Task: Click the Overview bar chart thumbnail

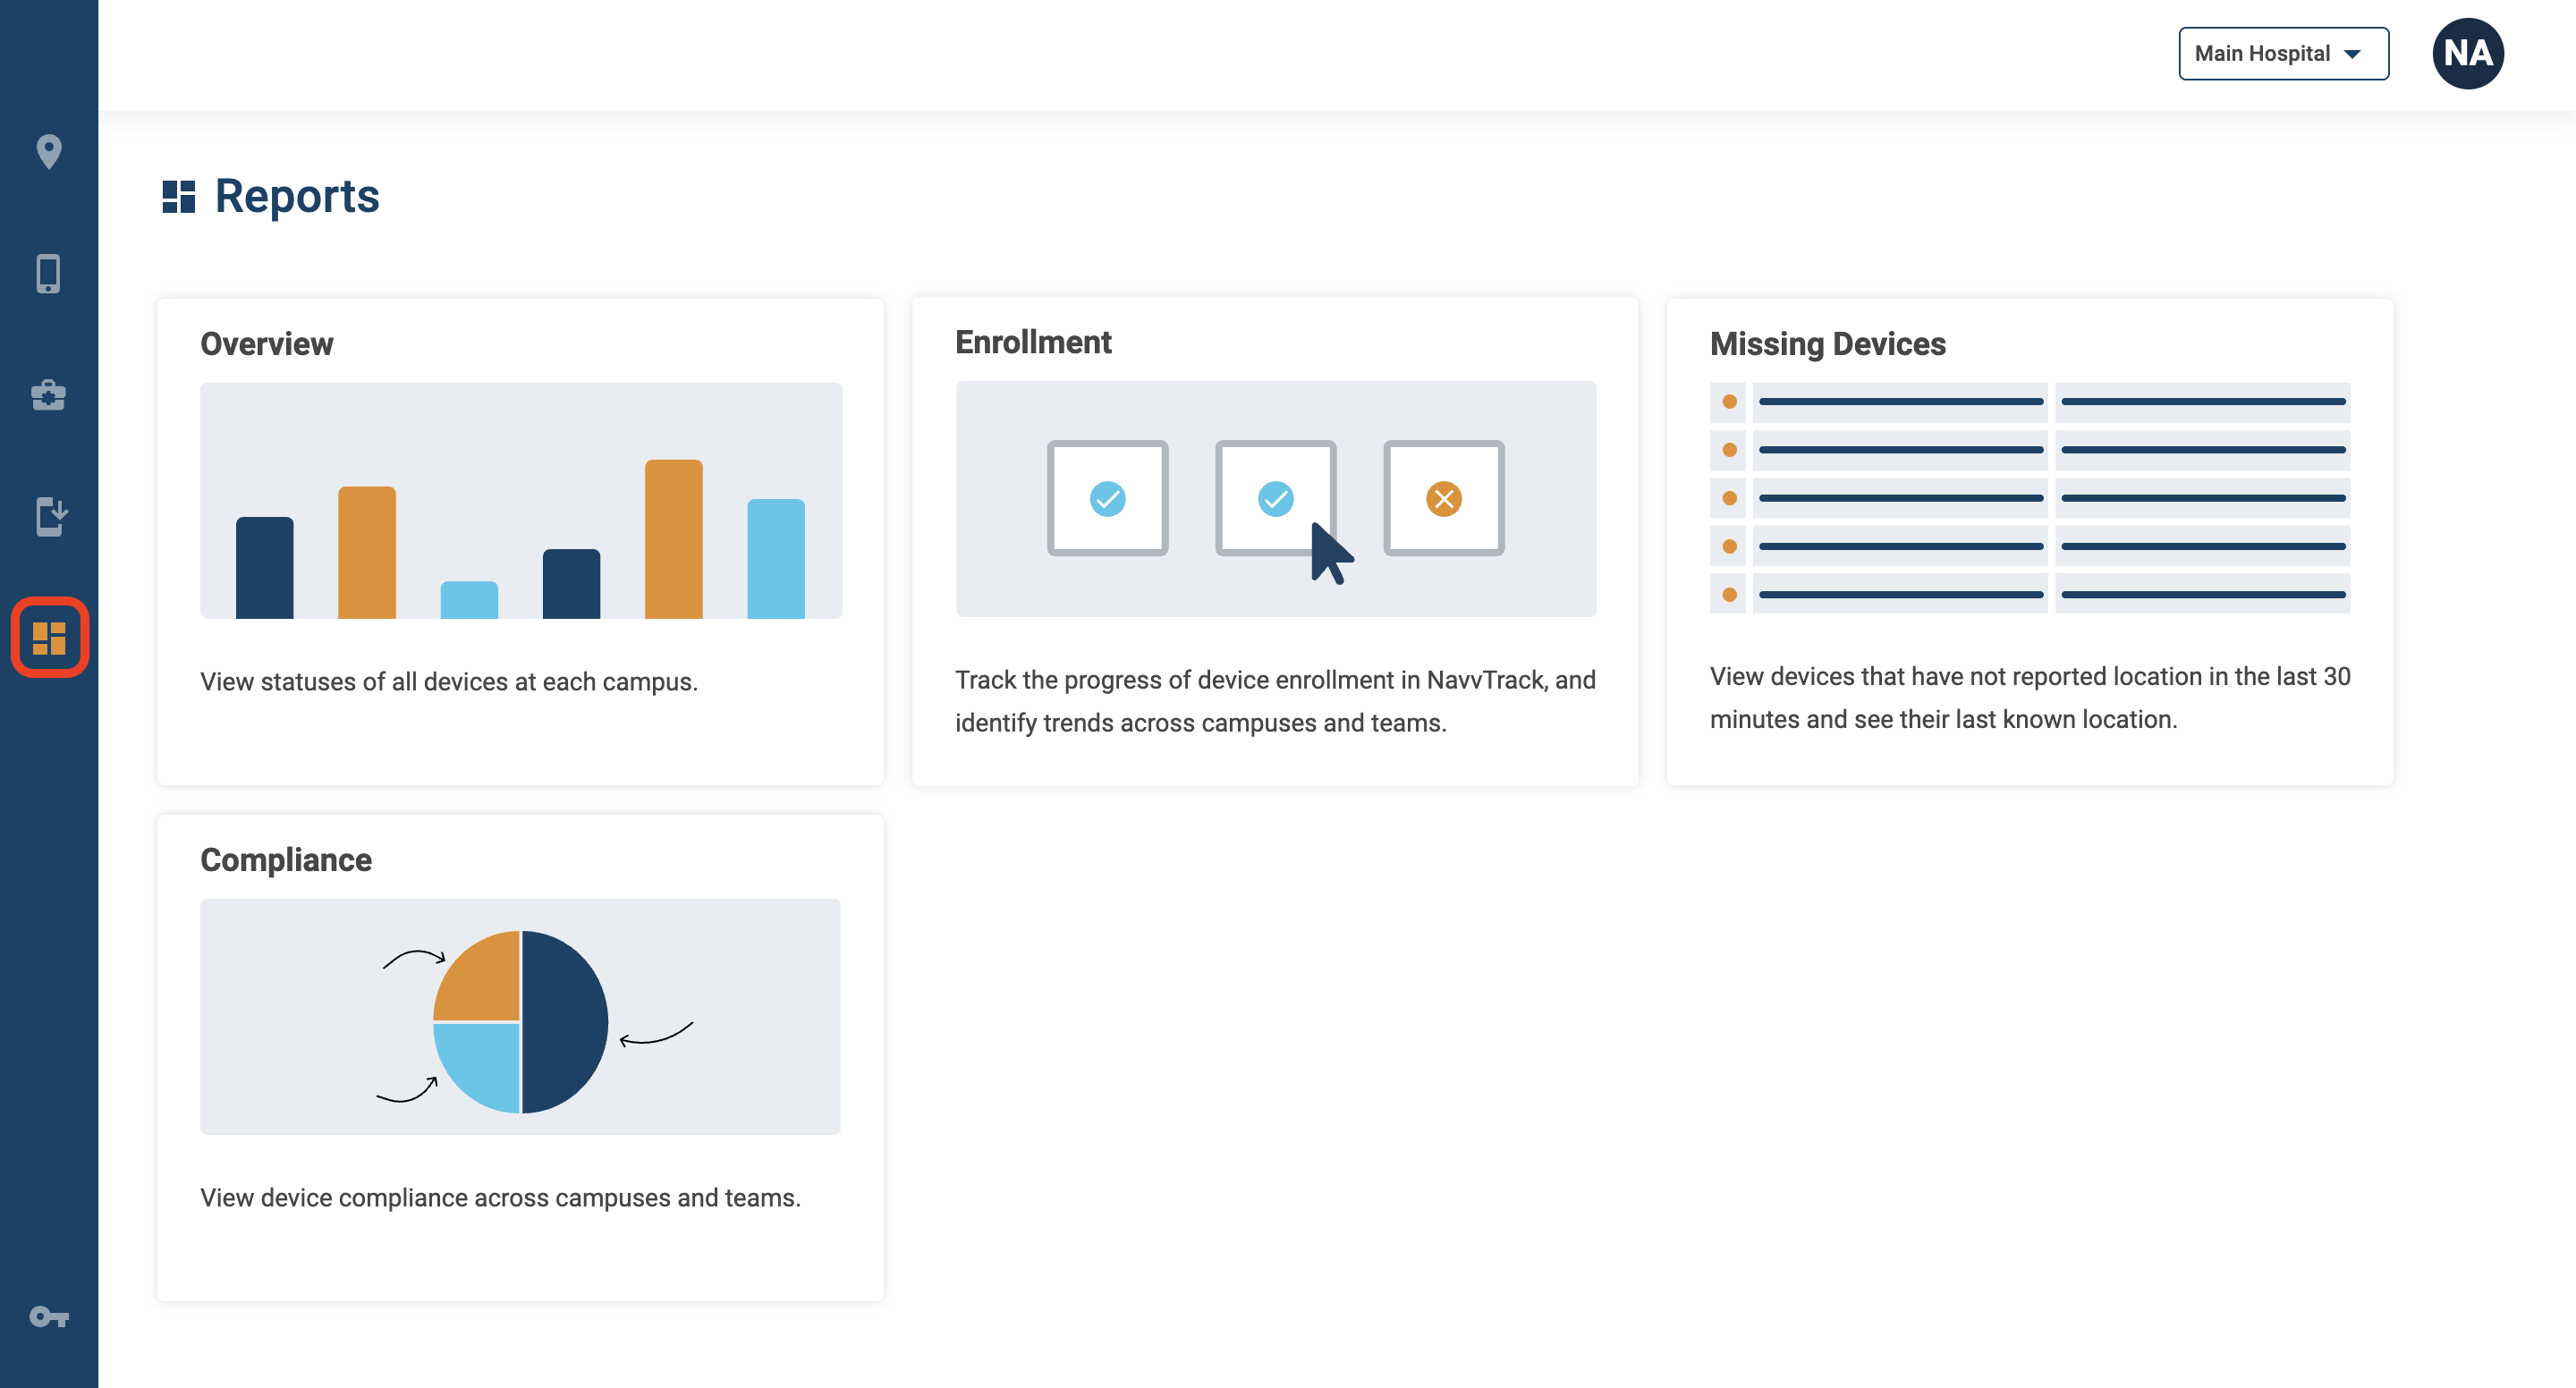Action: 521,501
